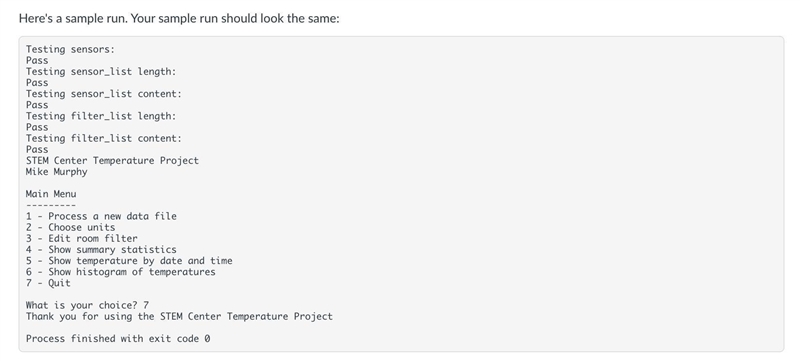Click the 'STEM Center Temperature Project' title line
The height and width of the screenshot is (361, 800).
click(x=112, y=161)
